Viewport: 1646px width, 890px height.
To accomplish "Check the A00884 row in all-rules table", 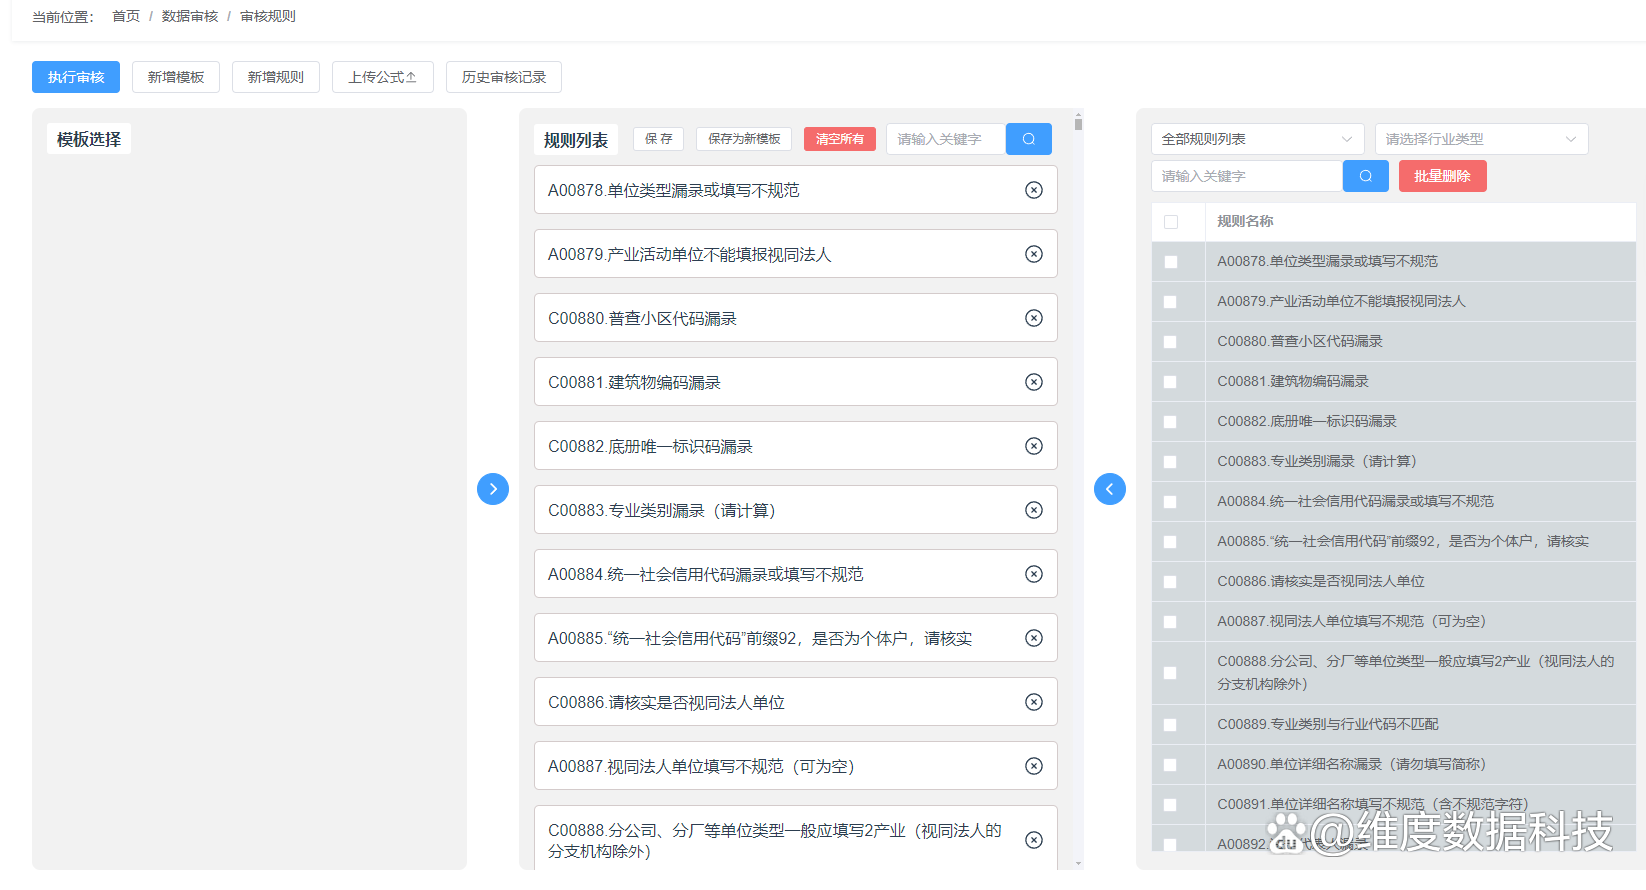I will [x=1171, y=502].
